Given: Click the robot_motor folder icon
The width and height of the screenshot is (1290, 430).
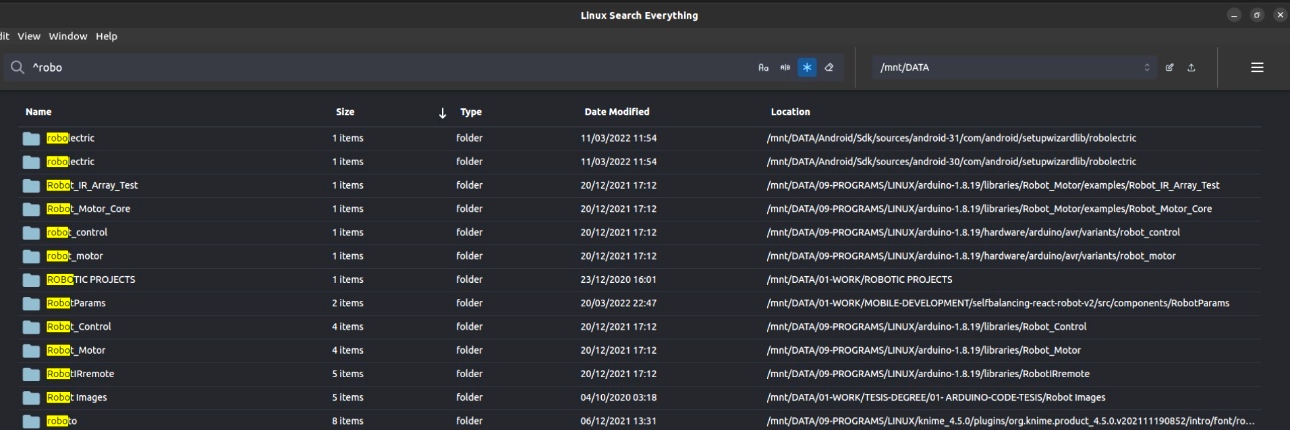Looking at the screenshot, I should [x=31, y=256].
